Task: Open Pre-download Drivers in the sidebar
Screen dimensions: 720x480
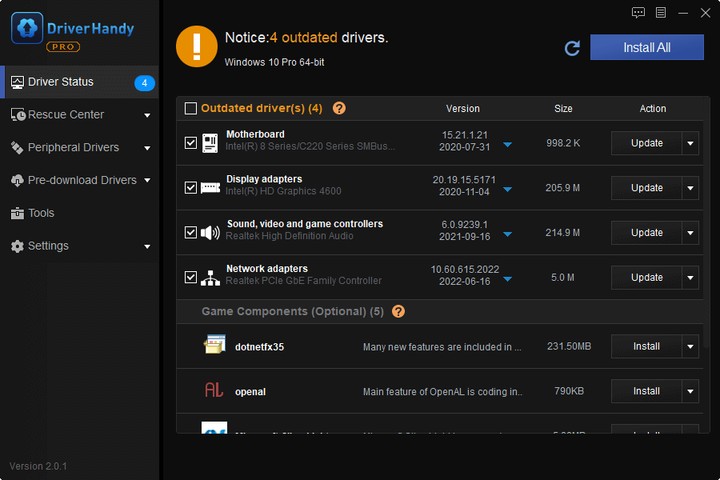Action: tap(79, 180)
